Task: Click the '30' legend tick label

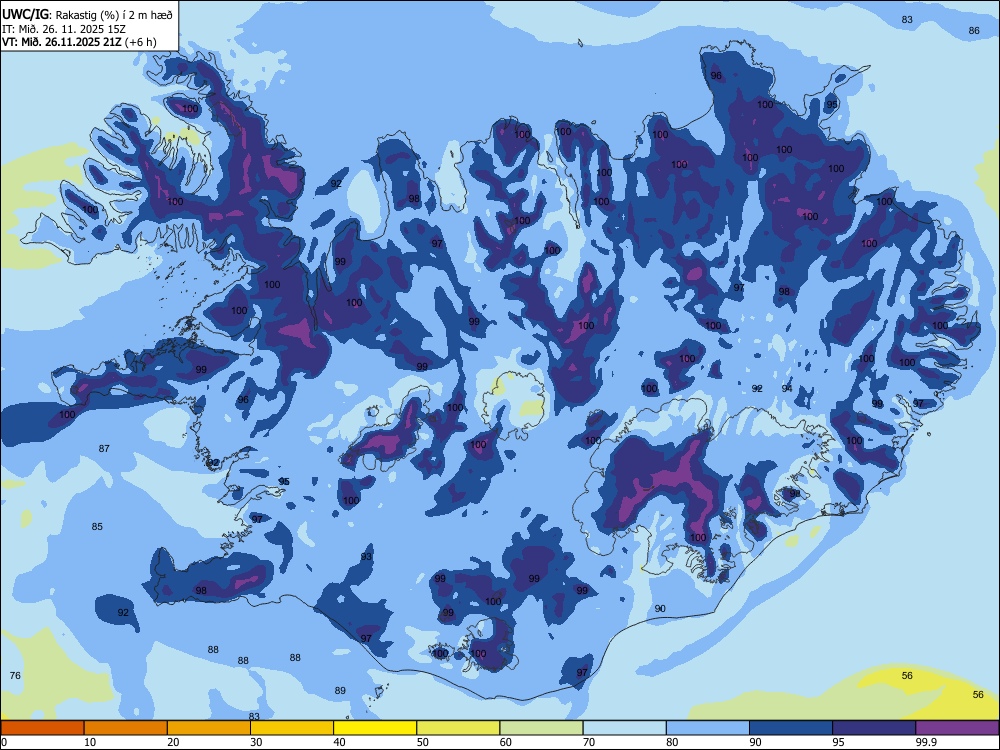Action: (x=256, y=742)
